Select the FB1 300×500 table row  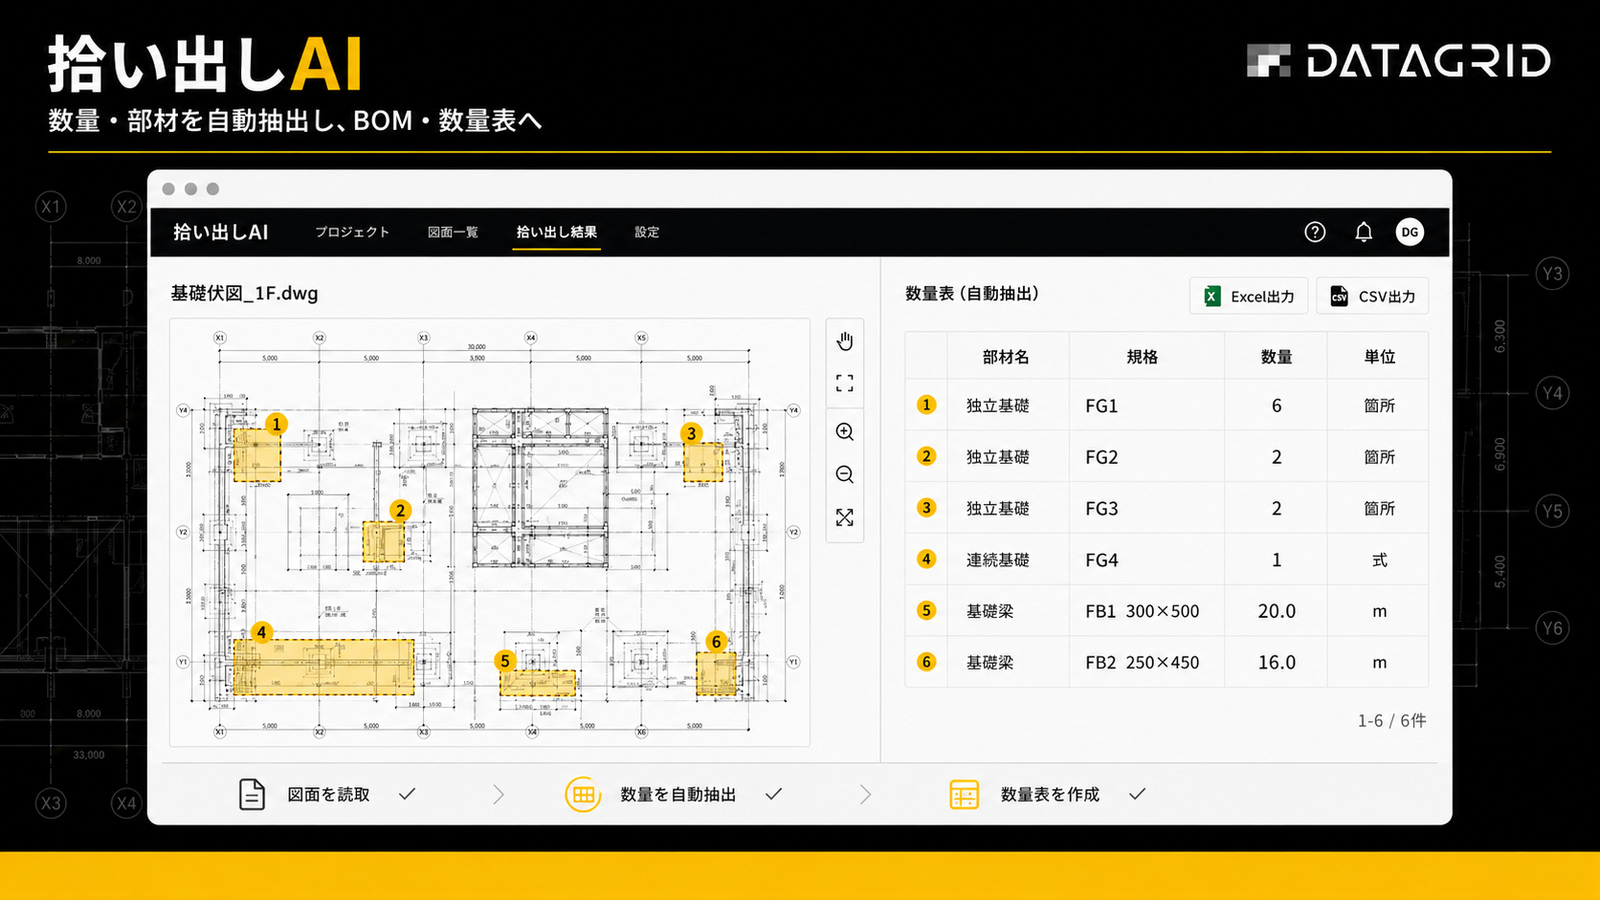click(1166, 611)
